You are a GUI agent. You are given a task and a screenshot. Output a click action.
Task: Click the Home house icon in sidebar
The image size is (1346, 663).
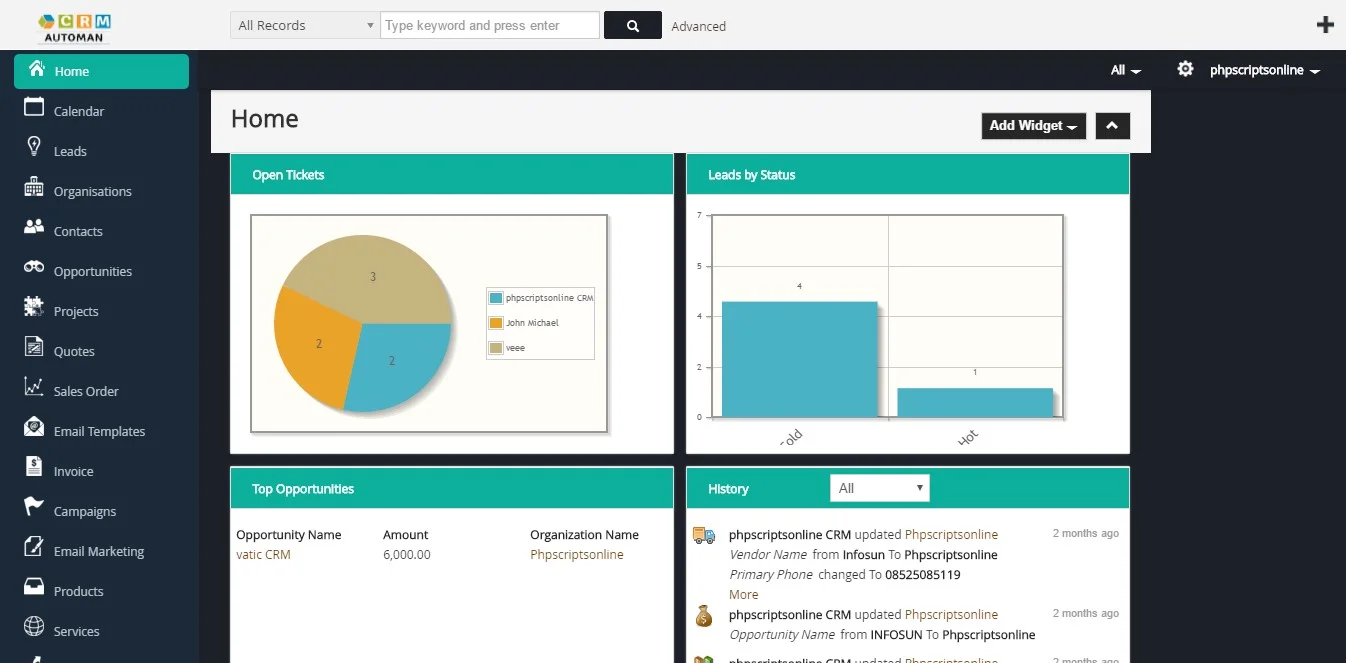coord(37,69)
